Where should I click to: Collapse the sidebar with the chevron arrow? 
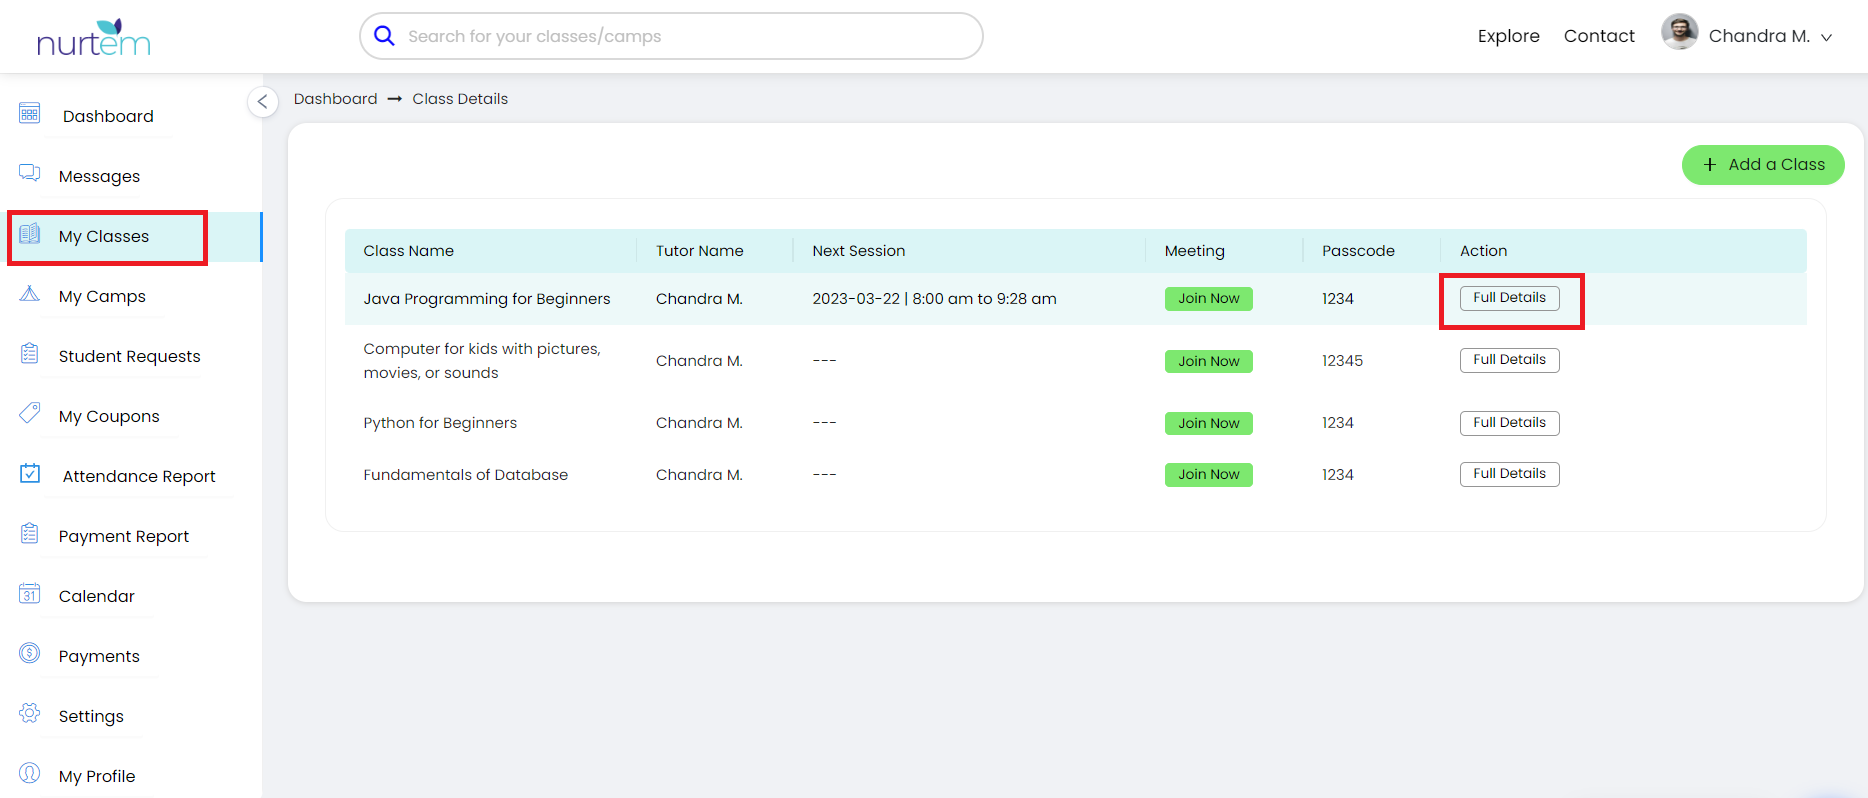(x=262, y=101)
